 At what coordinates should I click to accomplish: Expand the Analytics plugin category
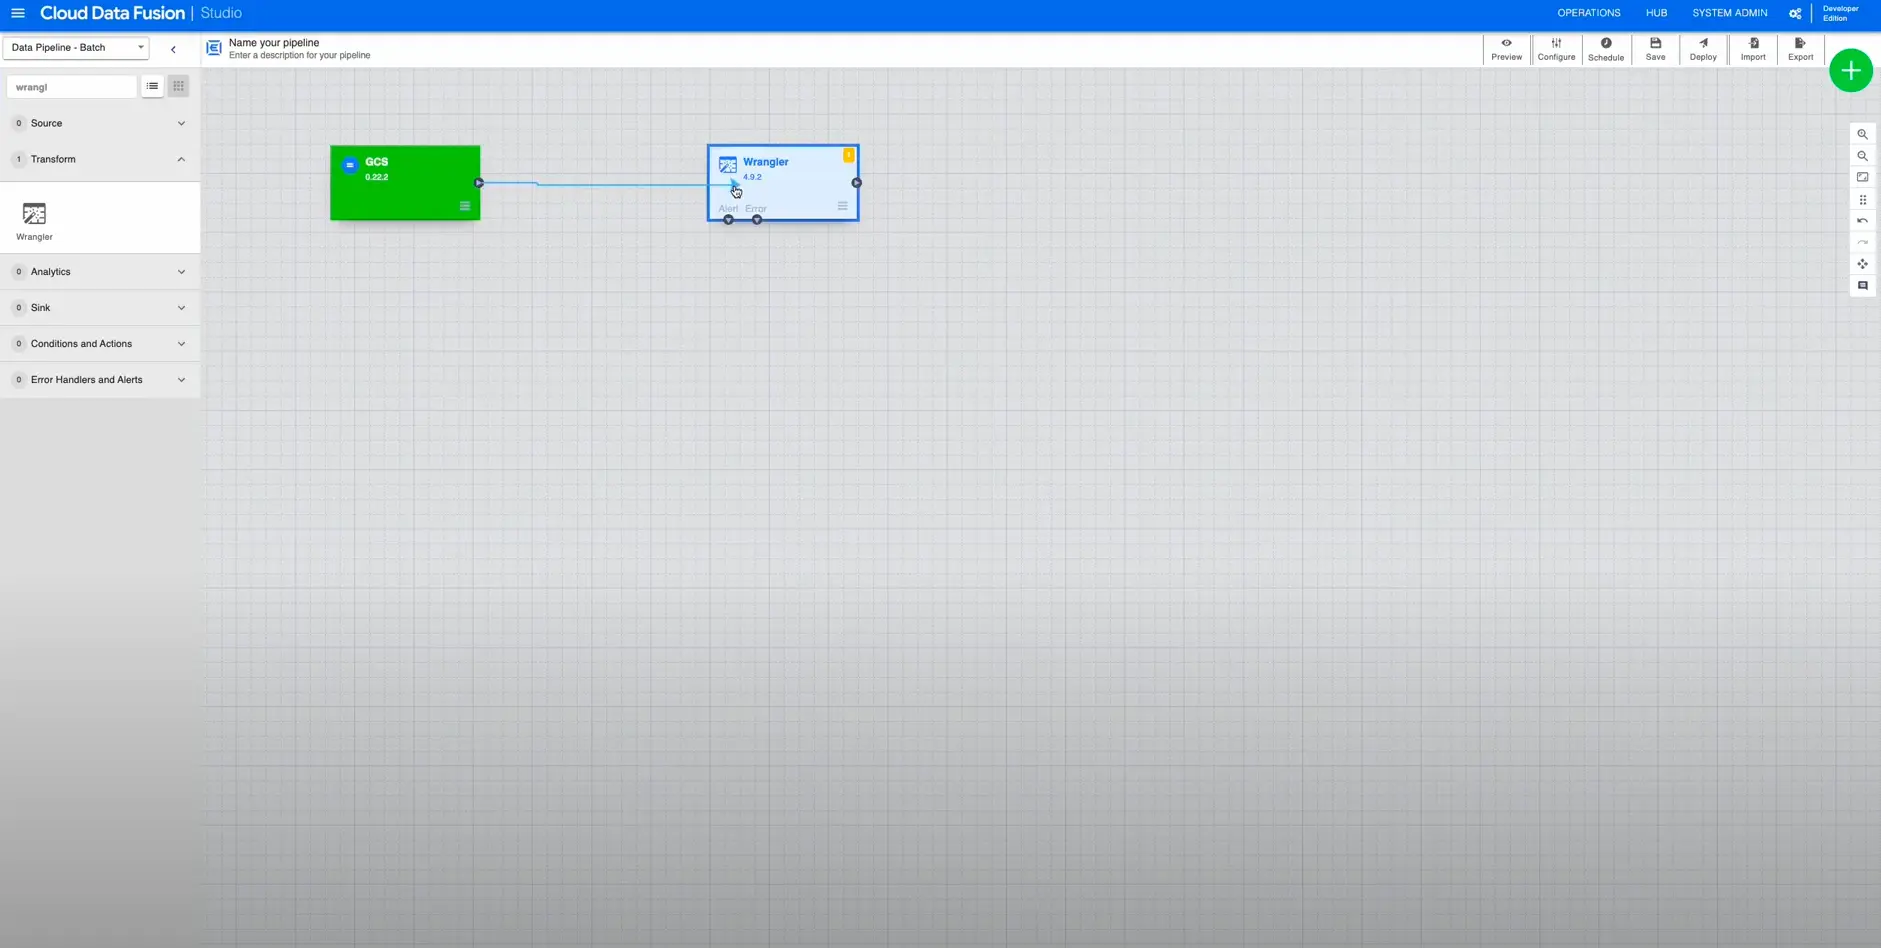[x=100, y=272]
